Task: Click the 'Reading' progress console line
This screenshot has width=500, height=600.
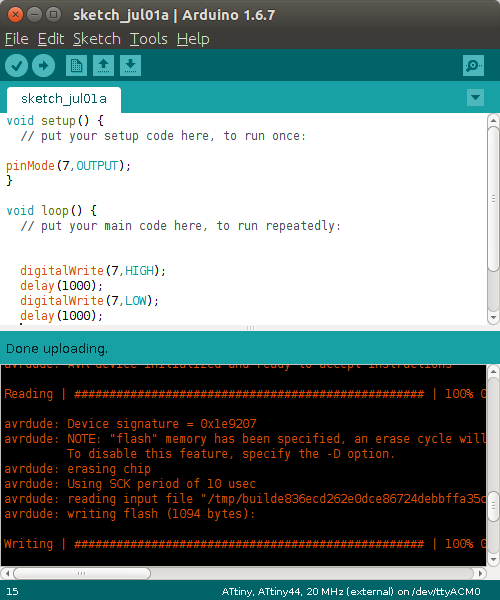Action: click(245, 394)
